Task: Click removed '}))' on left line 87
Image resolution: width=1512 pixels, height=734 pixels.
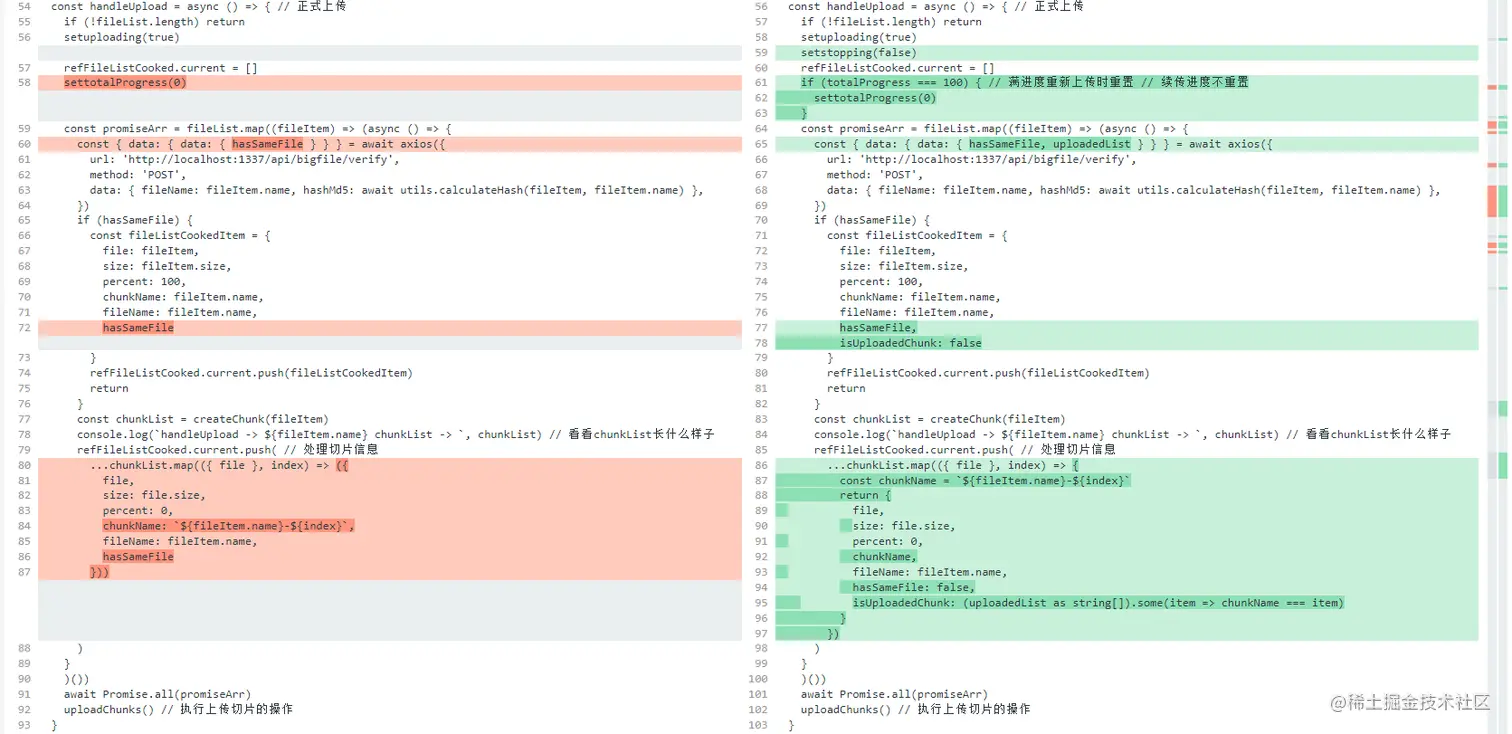Action: pos(99,572)
